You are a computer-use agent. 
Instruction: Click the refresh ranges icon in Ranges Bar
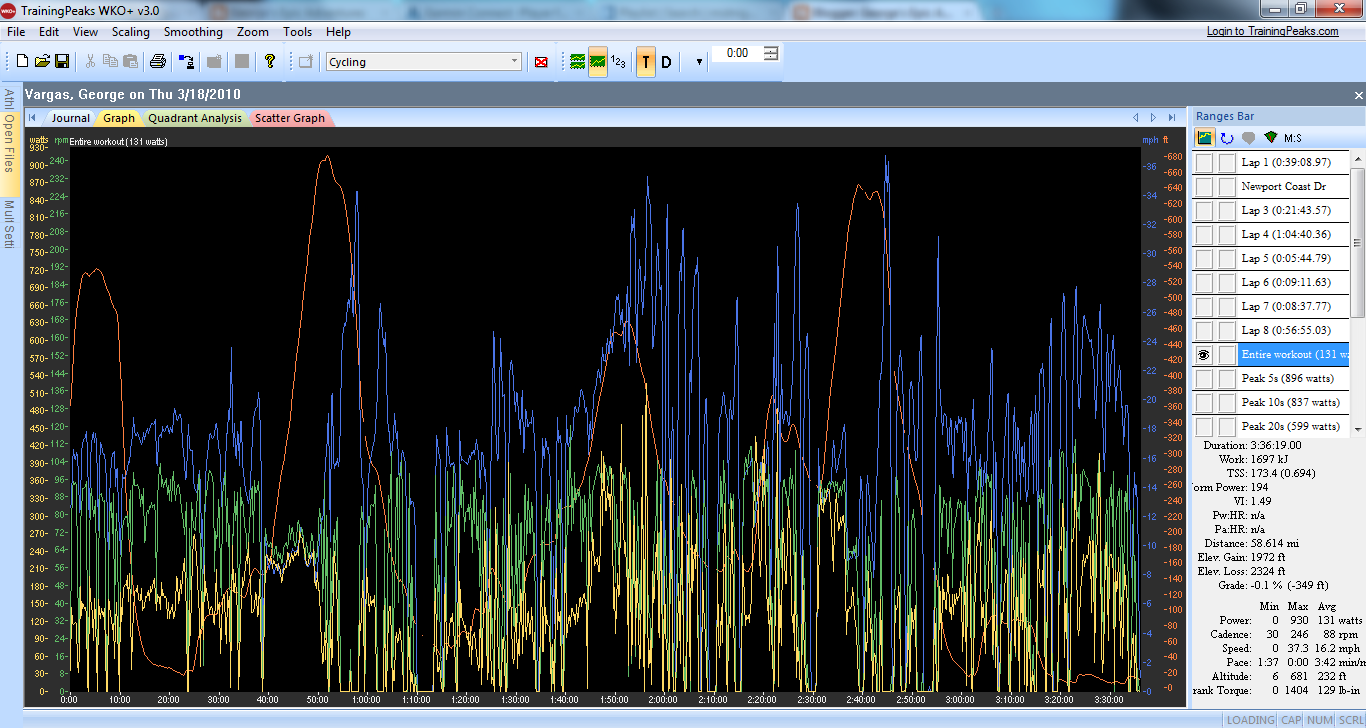coord(1226,138)
